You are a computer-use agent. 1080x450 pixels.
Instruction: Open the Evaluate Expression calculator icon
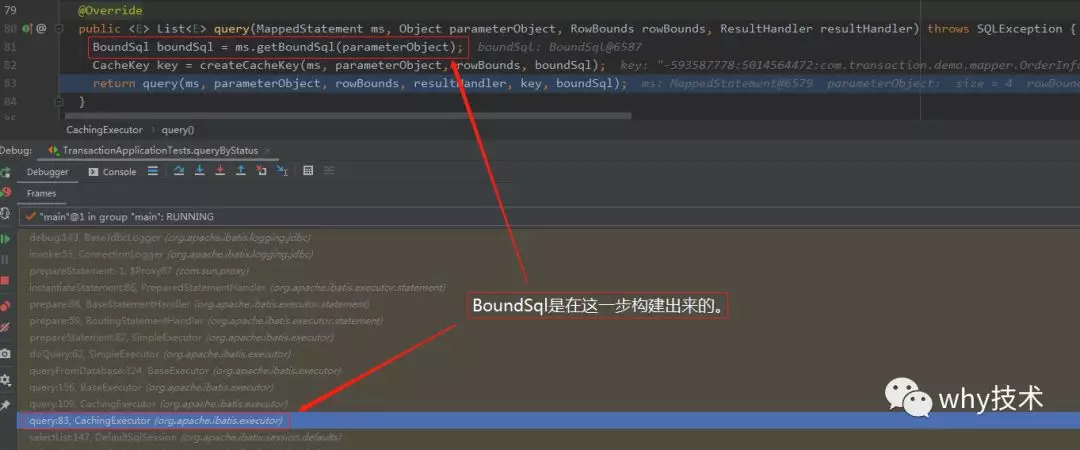308,171
